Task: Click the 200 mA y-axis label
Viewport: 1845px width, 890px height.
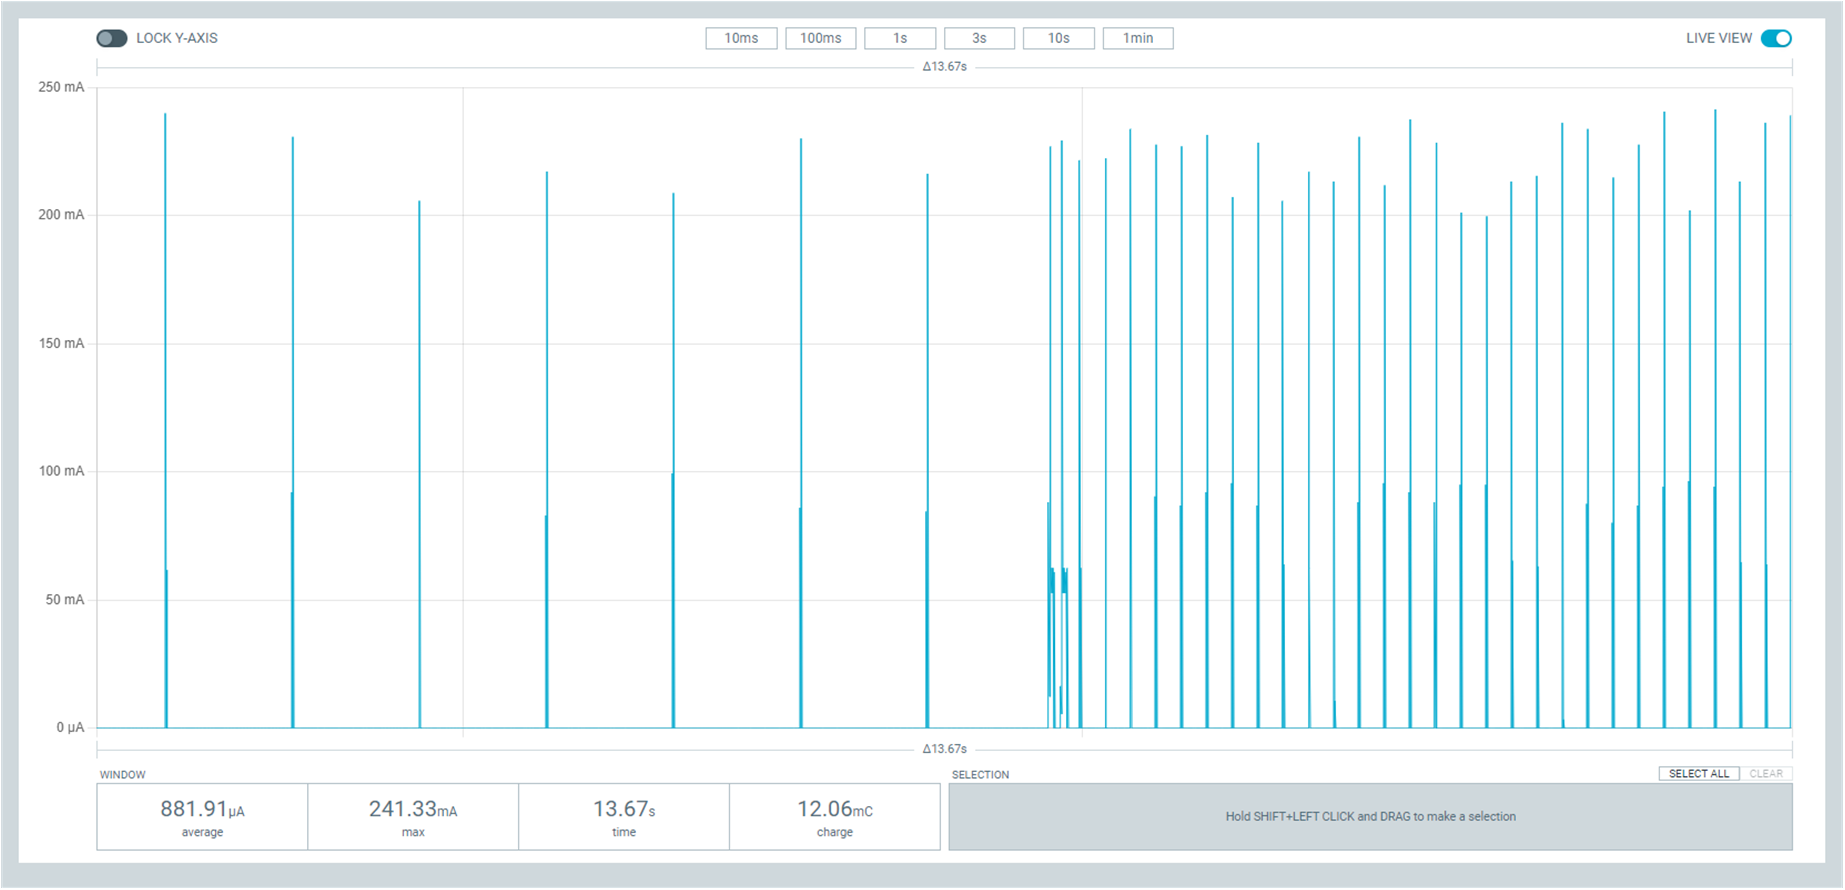Action: (61, 215)
